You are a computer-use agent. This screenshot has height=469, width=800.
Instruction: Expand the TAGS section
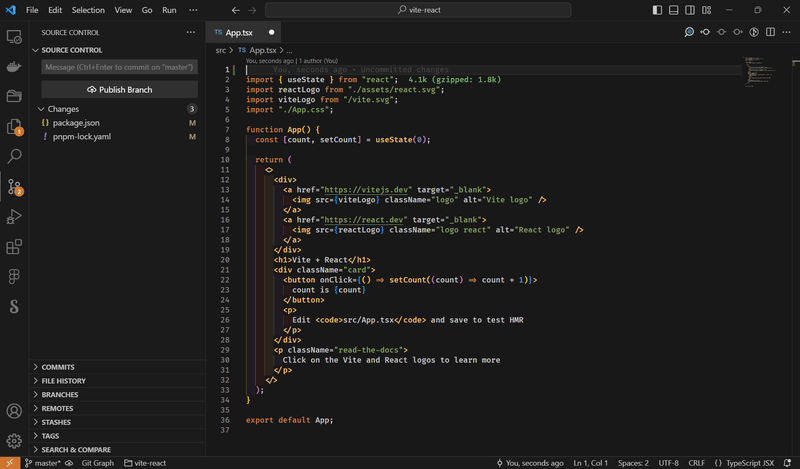118,436
